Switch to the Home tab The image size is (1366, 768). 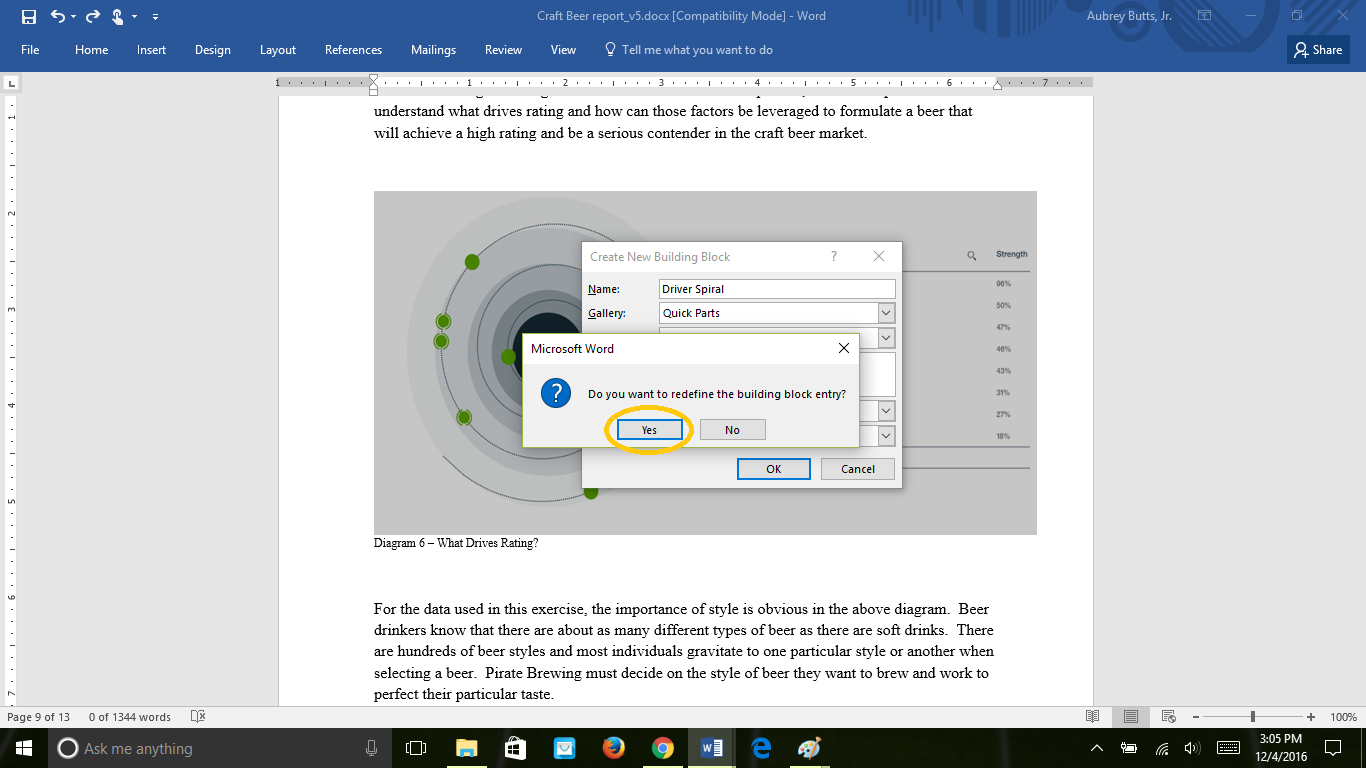point(91,50)
